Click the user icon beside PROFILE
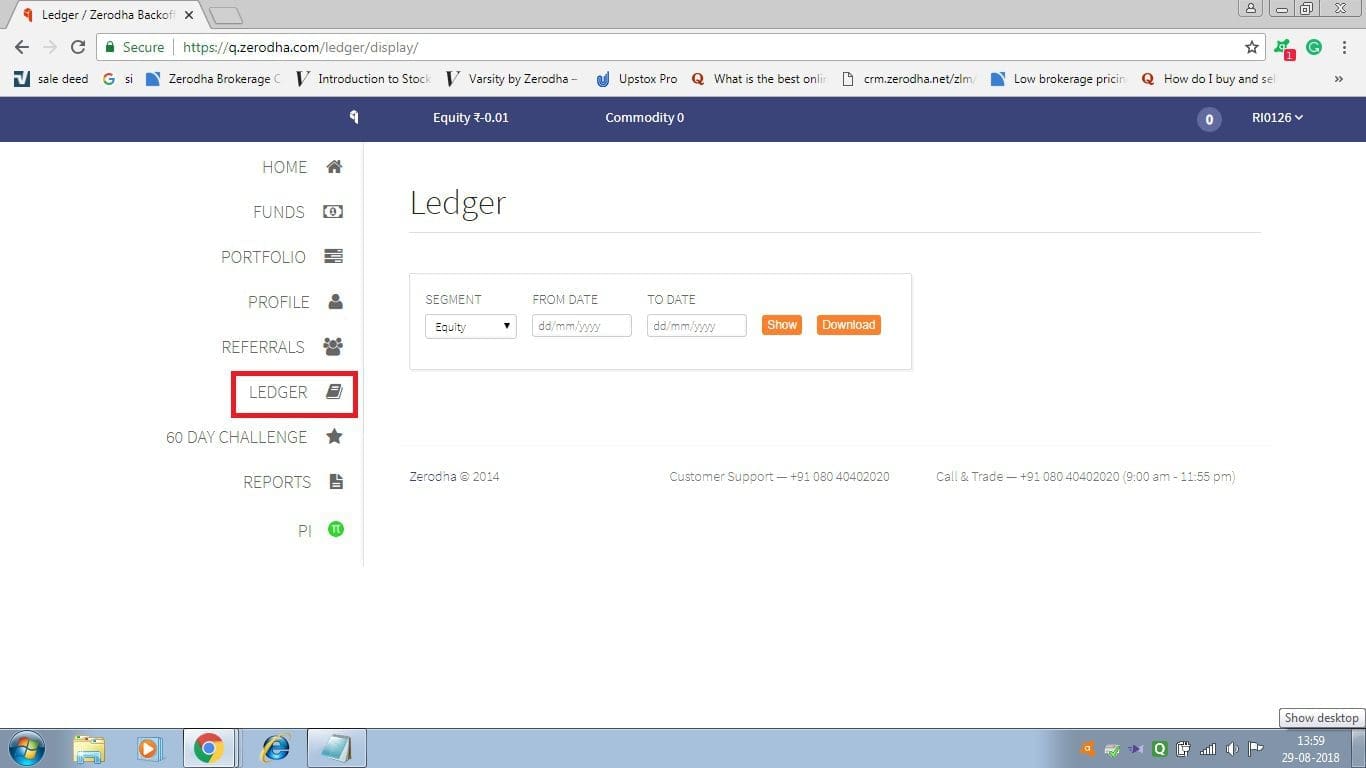This screenshot has height=768, width=1366. coord(336,301)
